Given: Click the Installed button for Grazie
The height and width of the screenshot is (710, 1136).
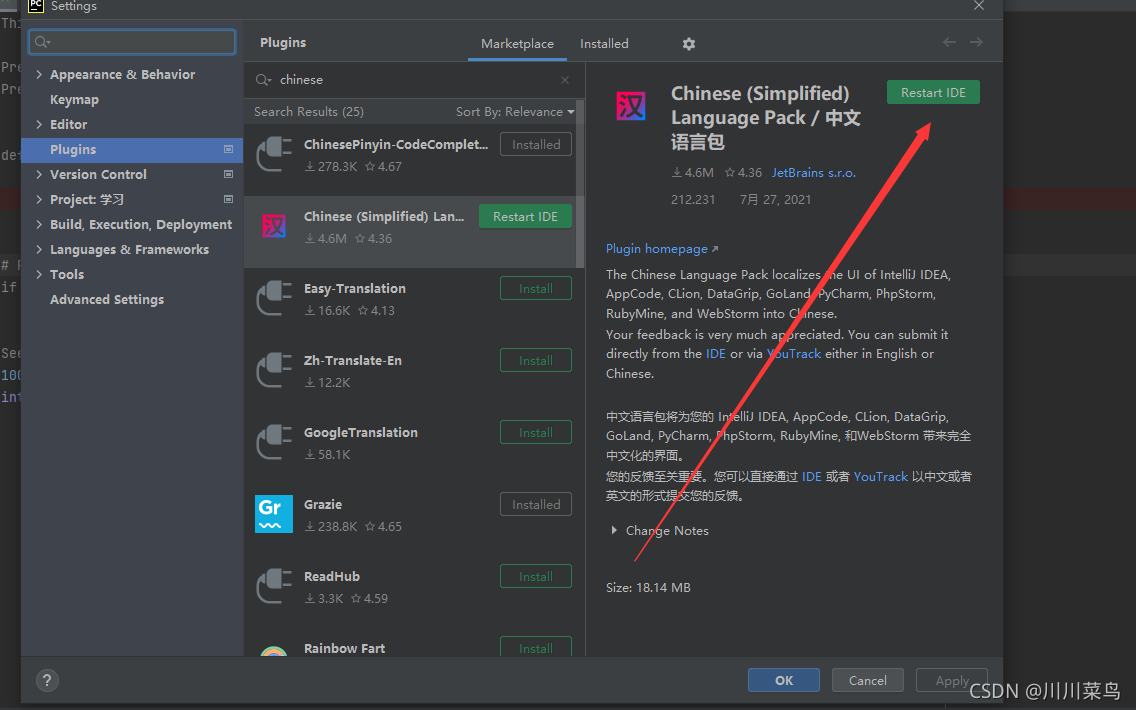Looking at the screenshot, I should coord(535,504).
